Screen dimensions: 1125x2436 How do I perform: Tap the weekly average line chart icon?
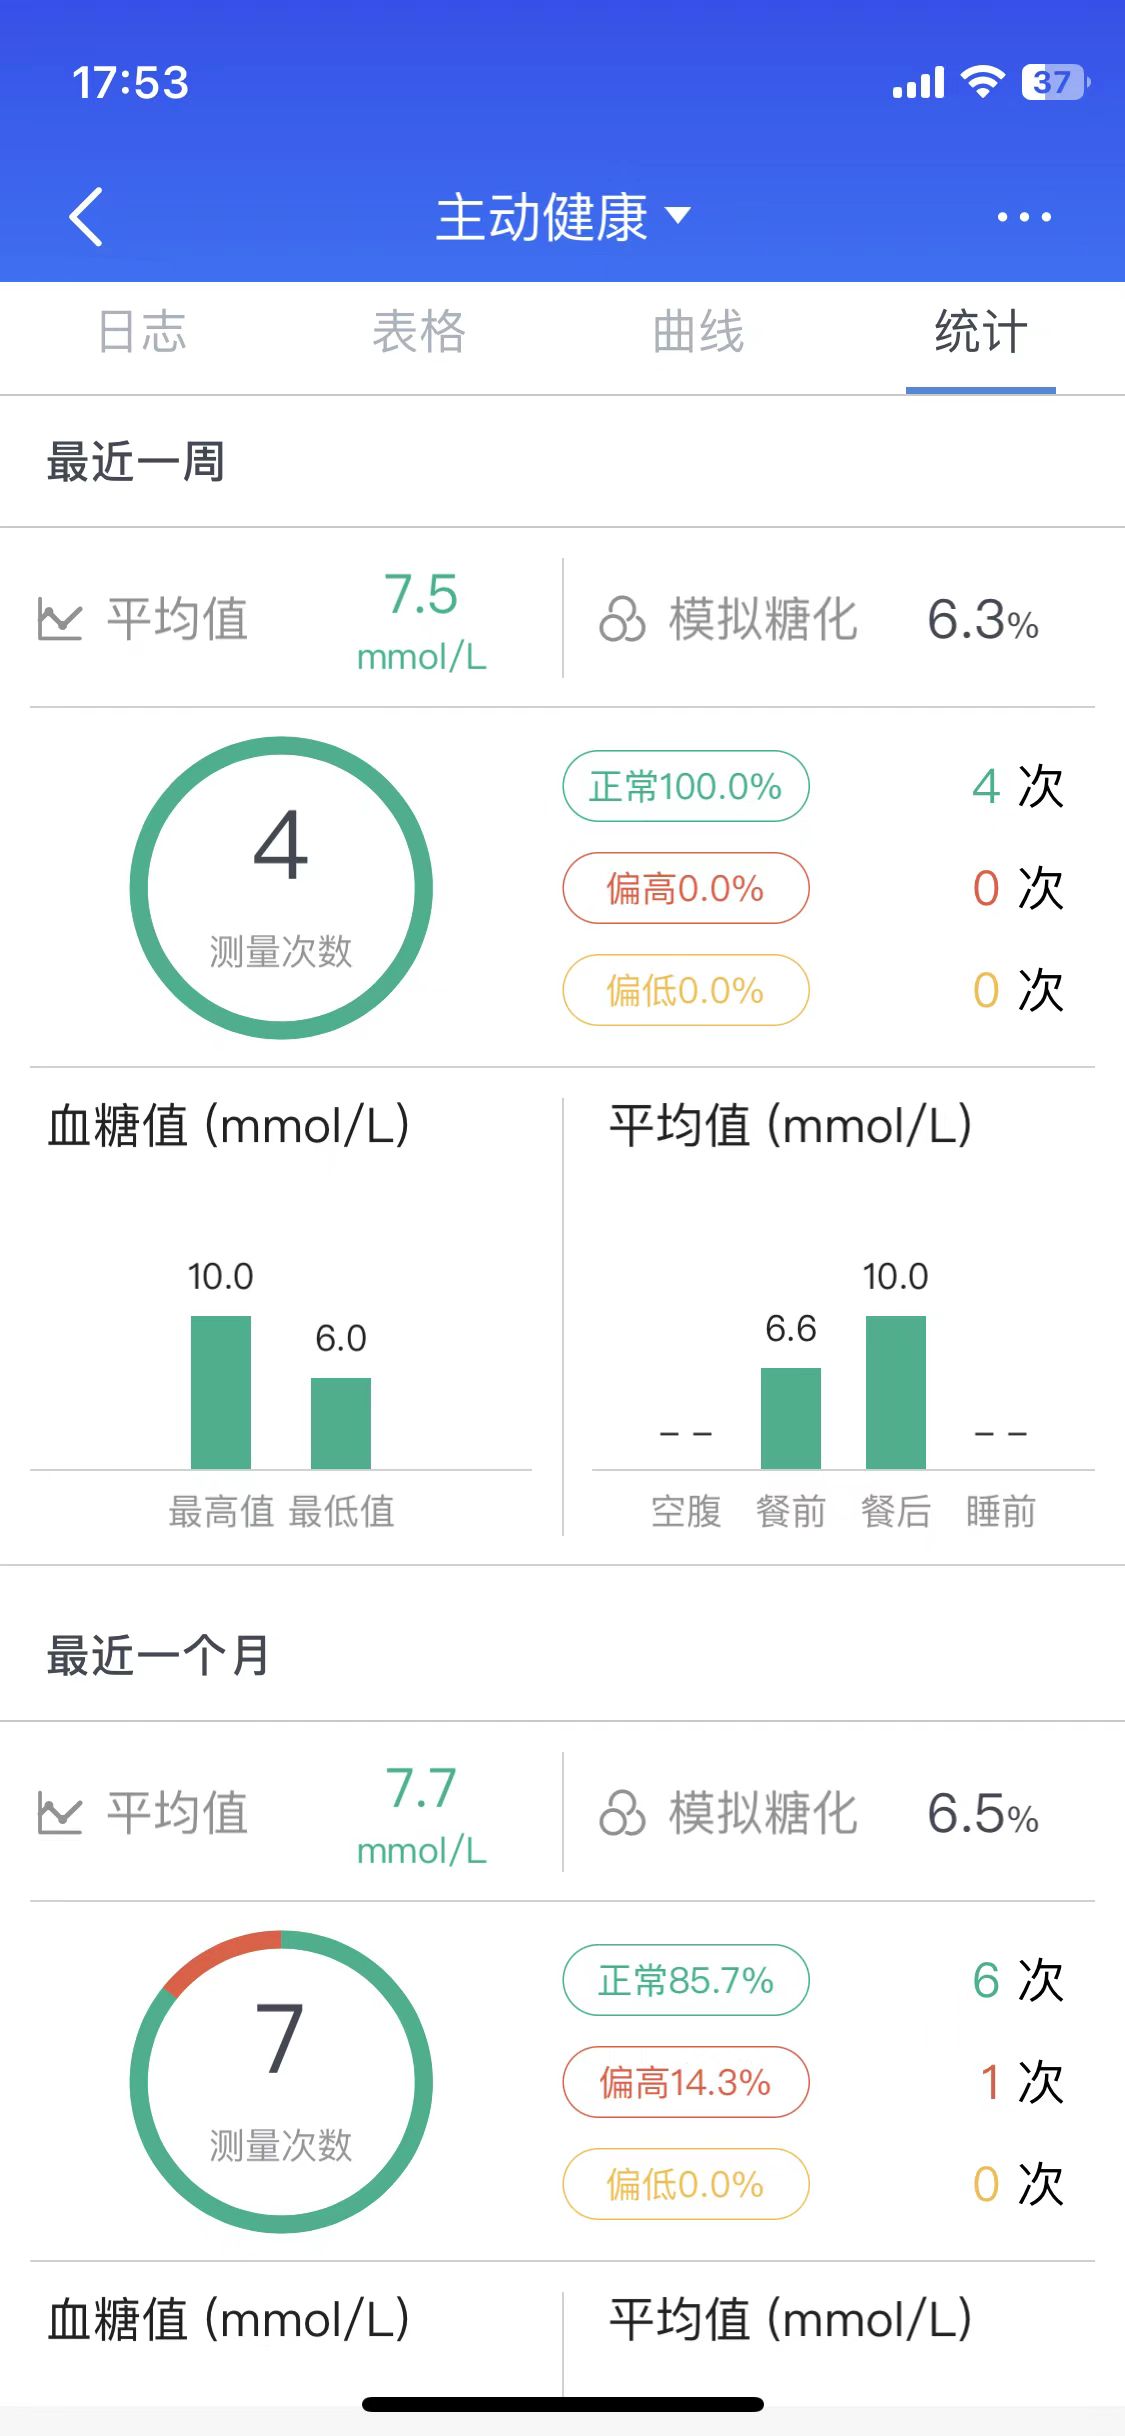click(x=59, y=619)
